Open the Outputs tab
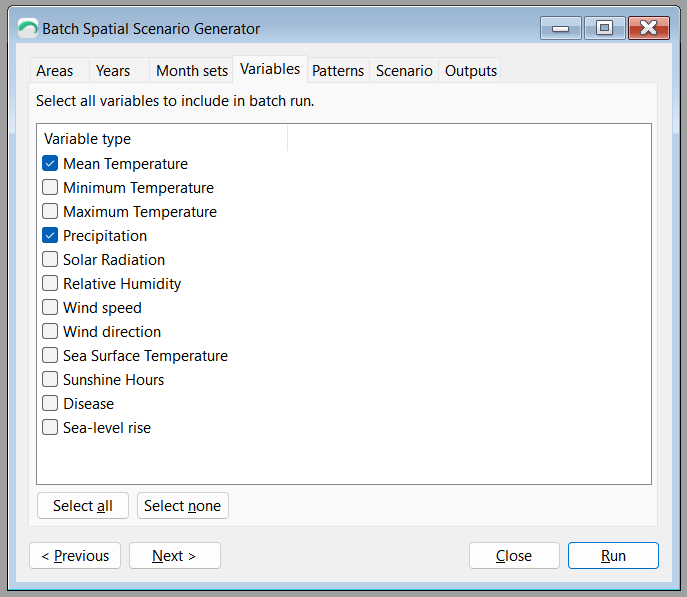Viewport: 687px width, 597px height. [x=471, y=71]
